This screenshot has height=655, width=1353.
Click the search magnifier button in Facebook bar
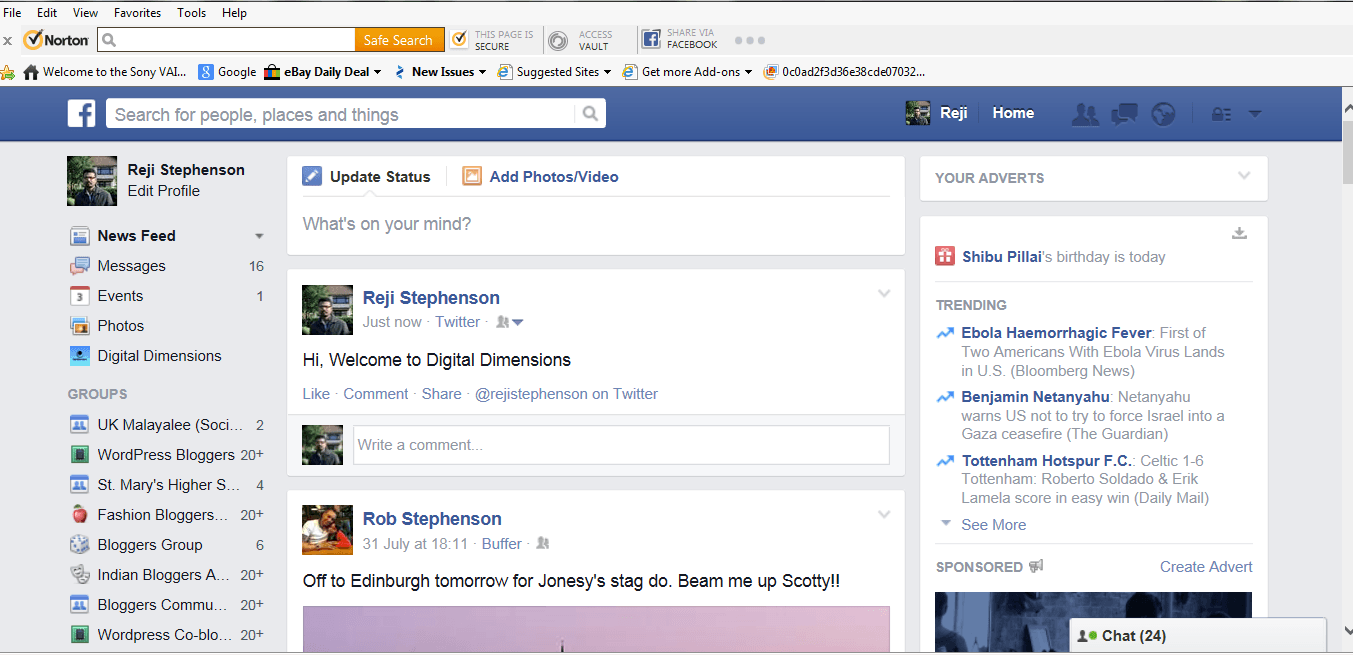coord(590,114)
